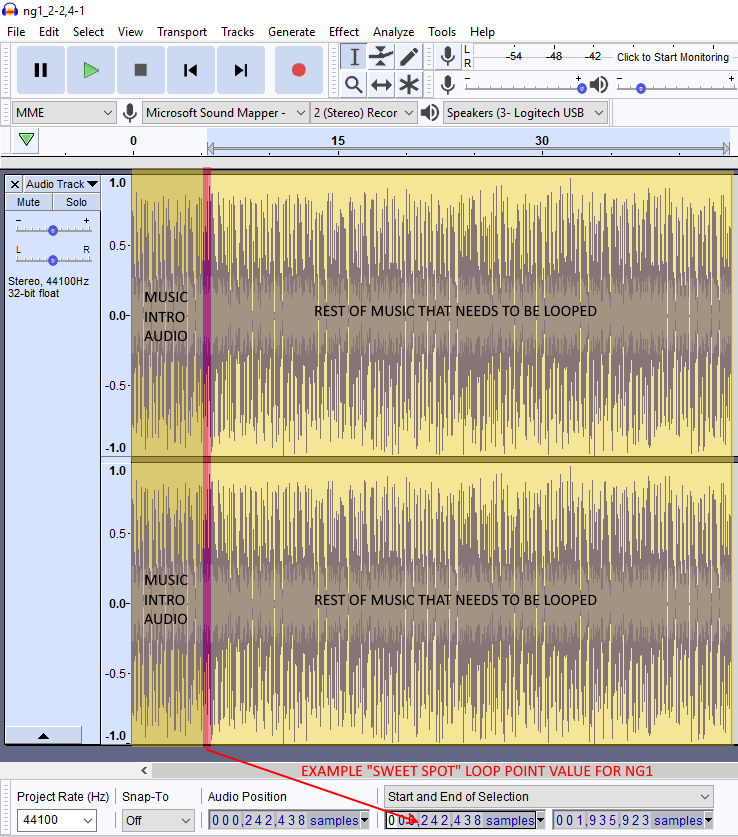This screenshot has height=837, width=738.
Task: Select the Envelope tool
Action: (x=381, y=57)
